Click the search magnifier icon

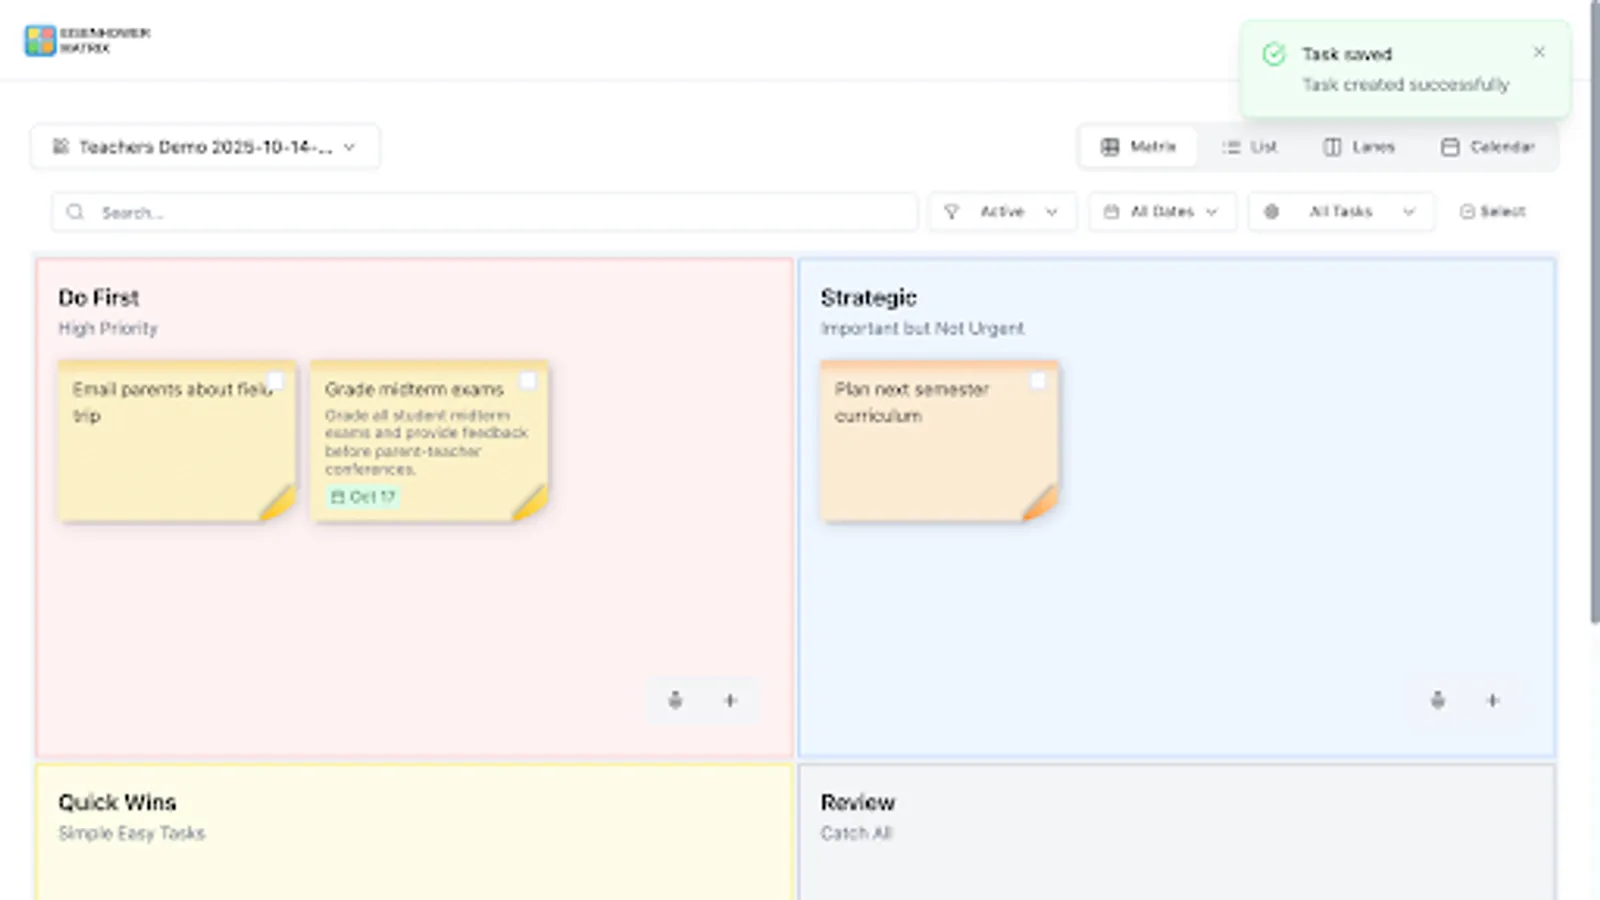click(76, 212)
